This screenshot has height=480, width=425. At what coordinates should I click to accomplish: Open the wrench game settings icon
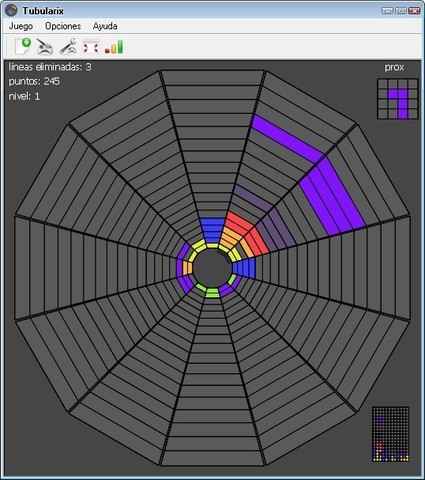click(x=68, y=46)
